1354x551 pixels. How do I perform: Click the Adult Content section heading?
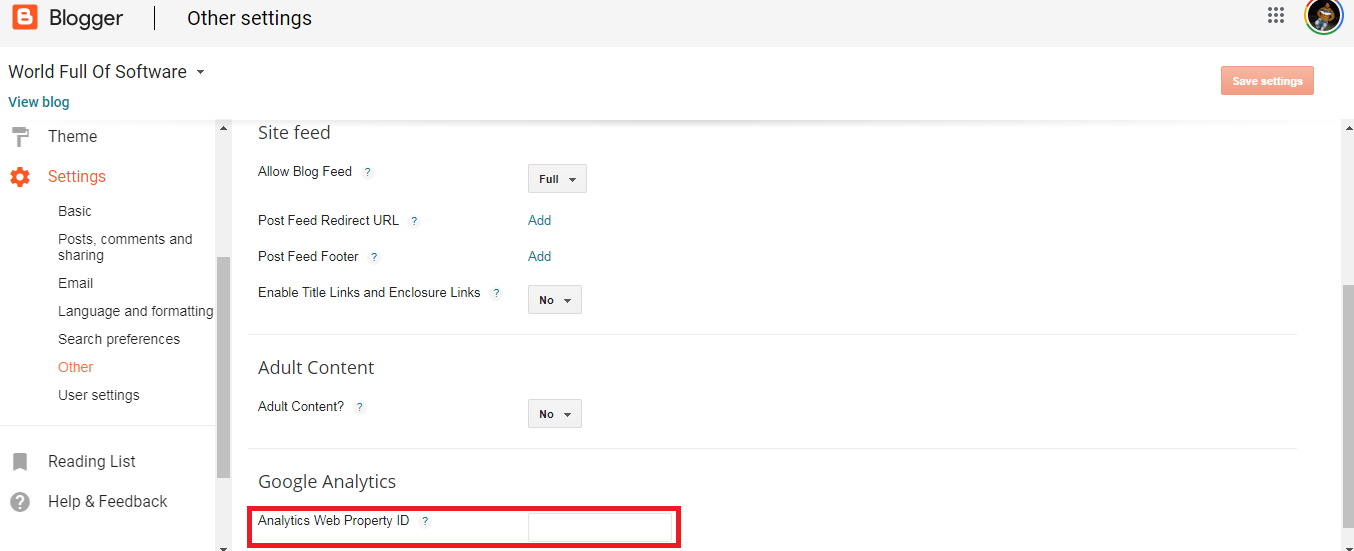pos(316,367)
